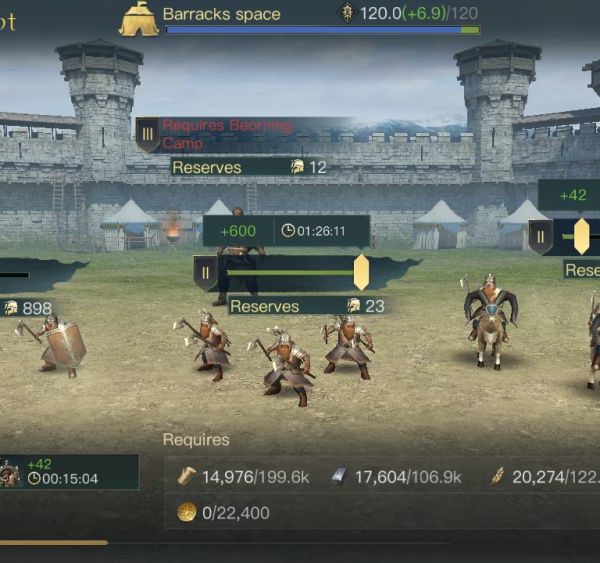Screen dimensions: 600x563
Task: Select the tier II badge on center slider
Action: 205,273
